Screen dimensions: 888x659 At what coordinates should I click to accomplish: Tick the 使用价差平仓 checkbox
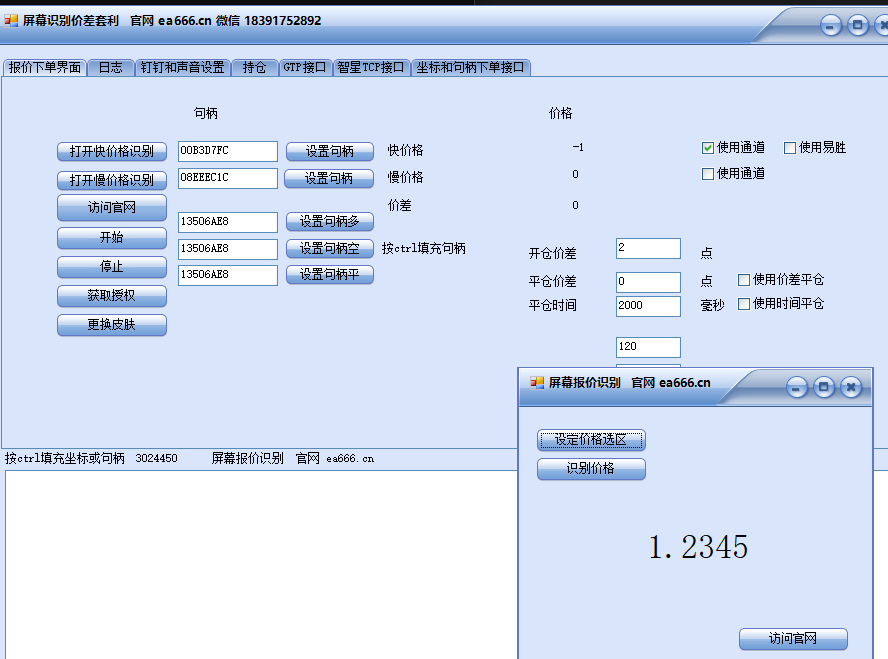(x=744, y=280)
